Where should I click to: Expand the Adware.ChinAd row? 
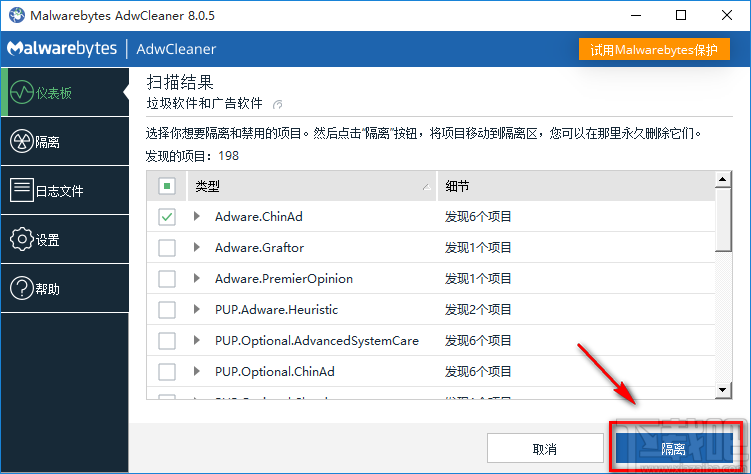point(196,216)
